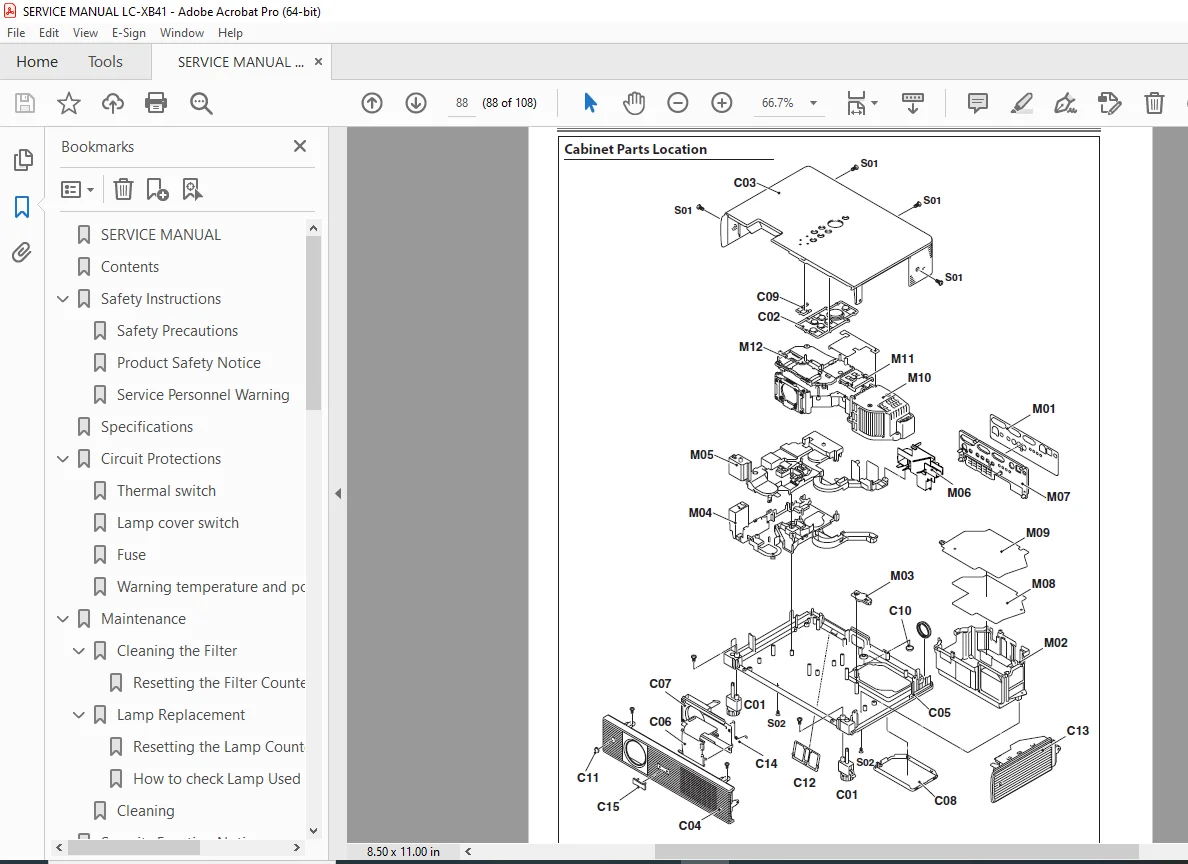The image size is (1188, 864).
Task: Delete the selected bookmark icon
Action: [x=123, y=189]
